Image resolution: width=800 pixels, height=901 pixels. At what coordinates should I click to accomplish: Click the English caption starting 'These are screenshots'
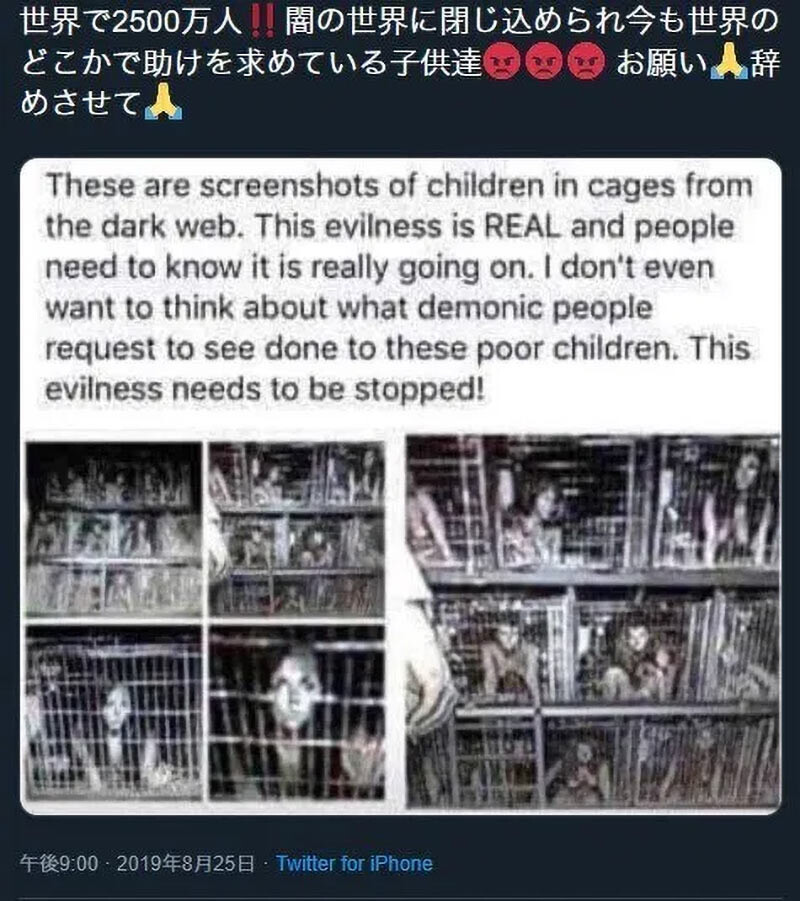pyautogui.click(x=398, y=287)
